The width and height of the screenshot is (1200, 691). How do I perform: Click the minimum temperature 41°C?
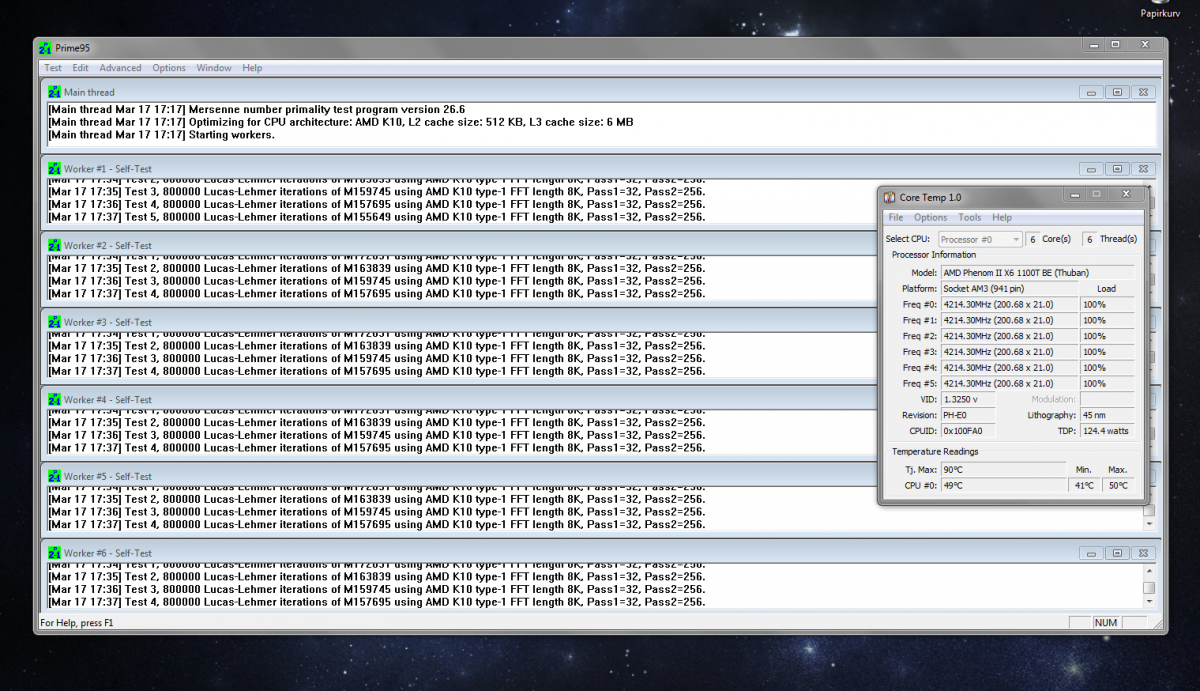[1084, 485]
